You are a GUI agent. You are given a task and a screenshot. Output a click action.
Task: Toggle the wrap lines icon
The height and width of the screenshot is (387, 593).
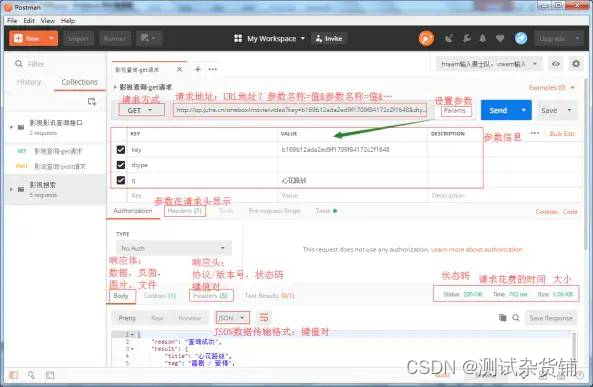coord(264,317)
